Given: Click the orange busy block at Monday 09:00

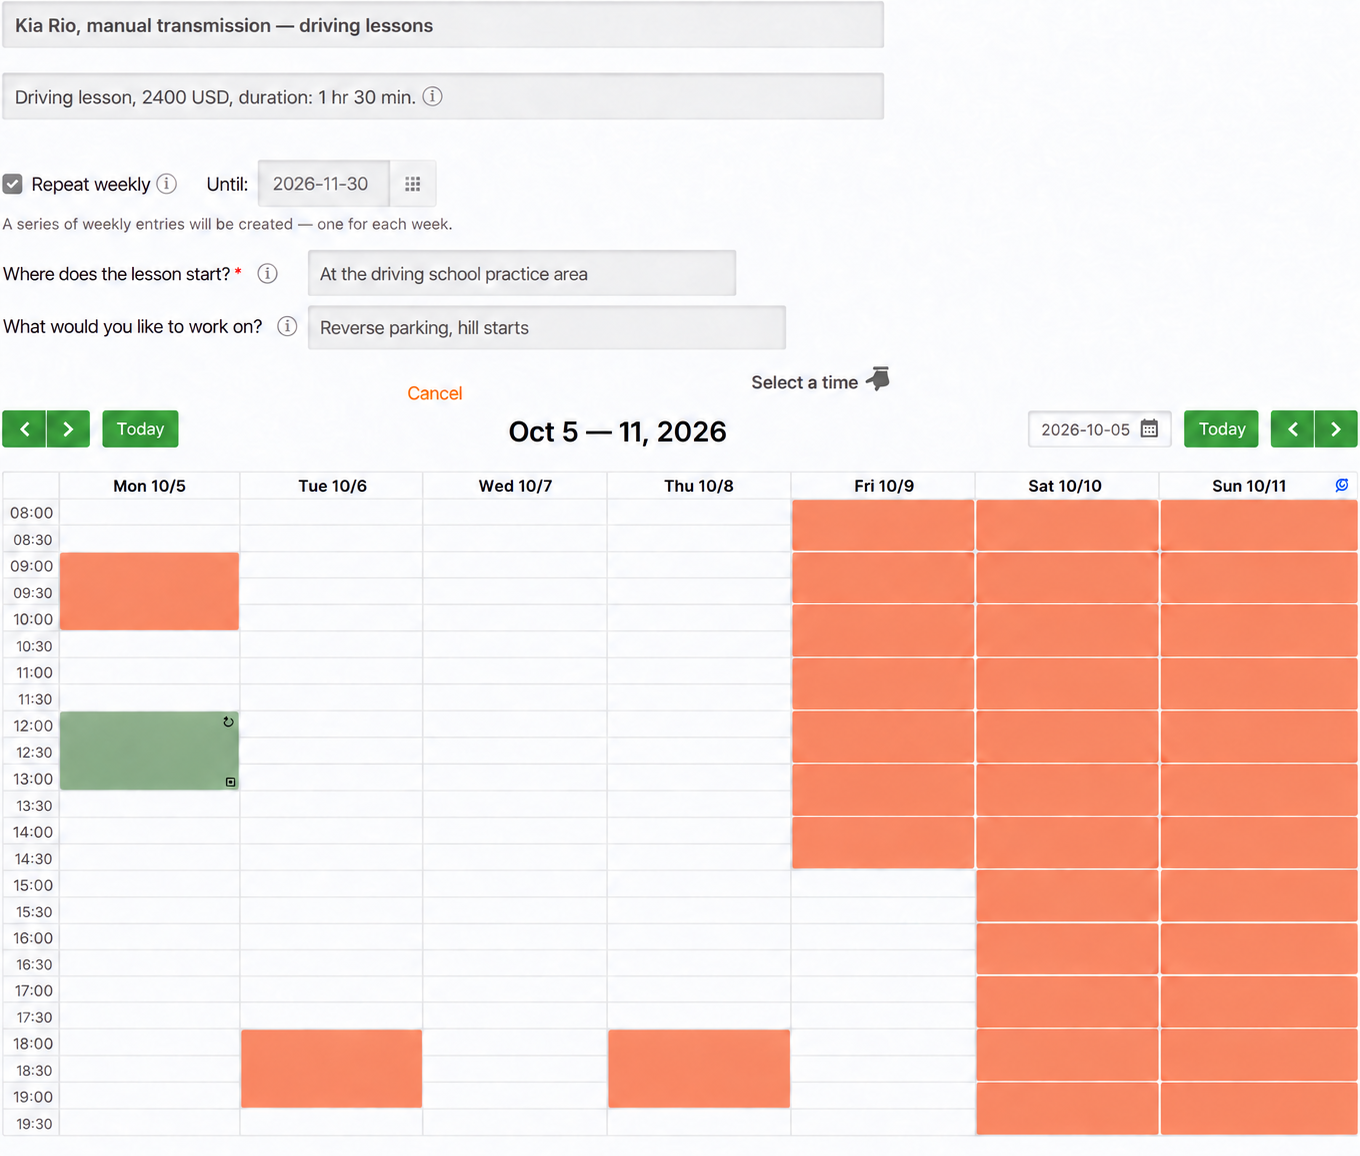Looking at the screenshot, I should 150,592.
